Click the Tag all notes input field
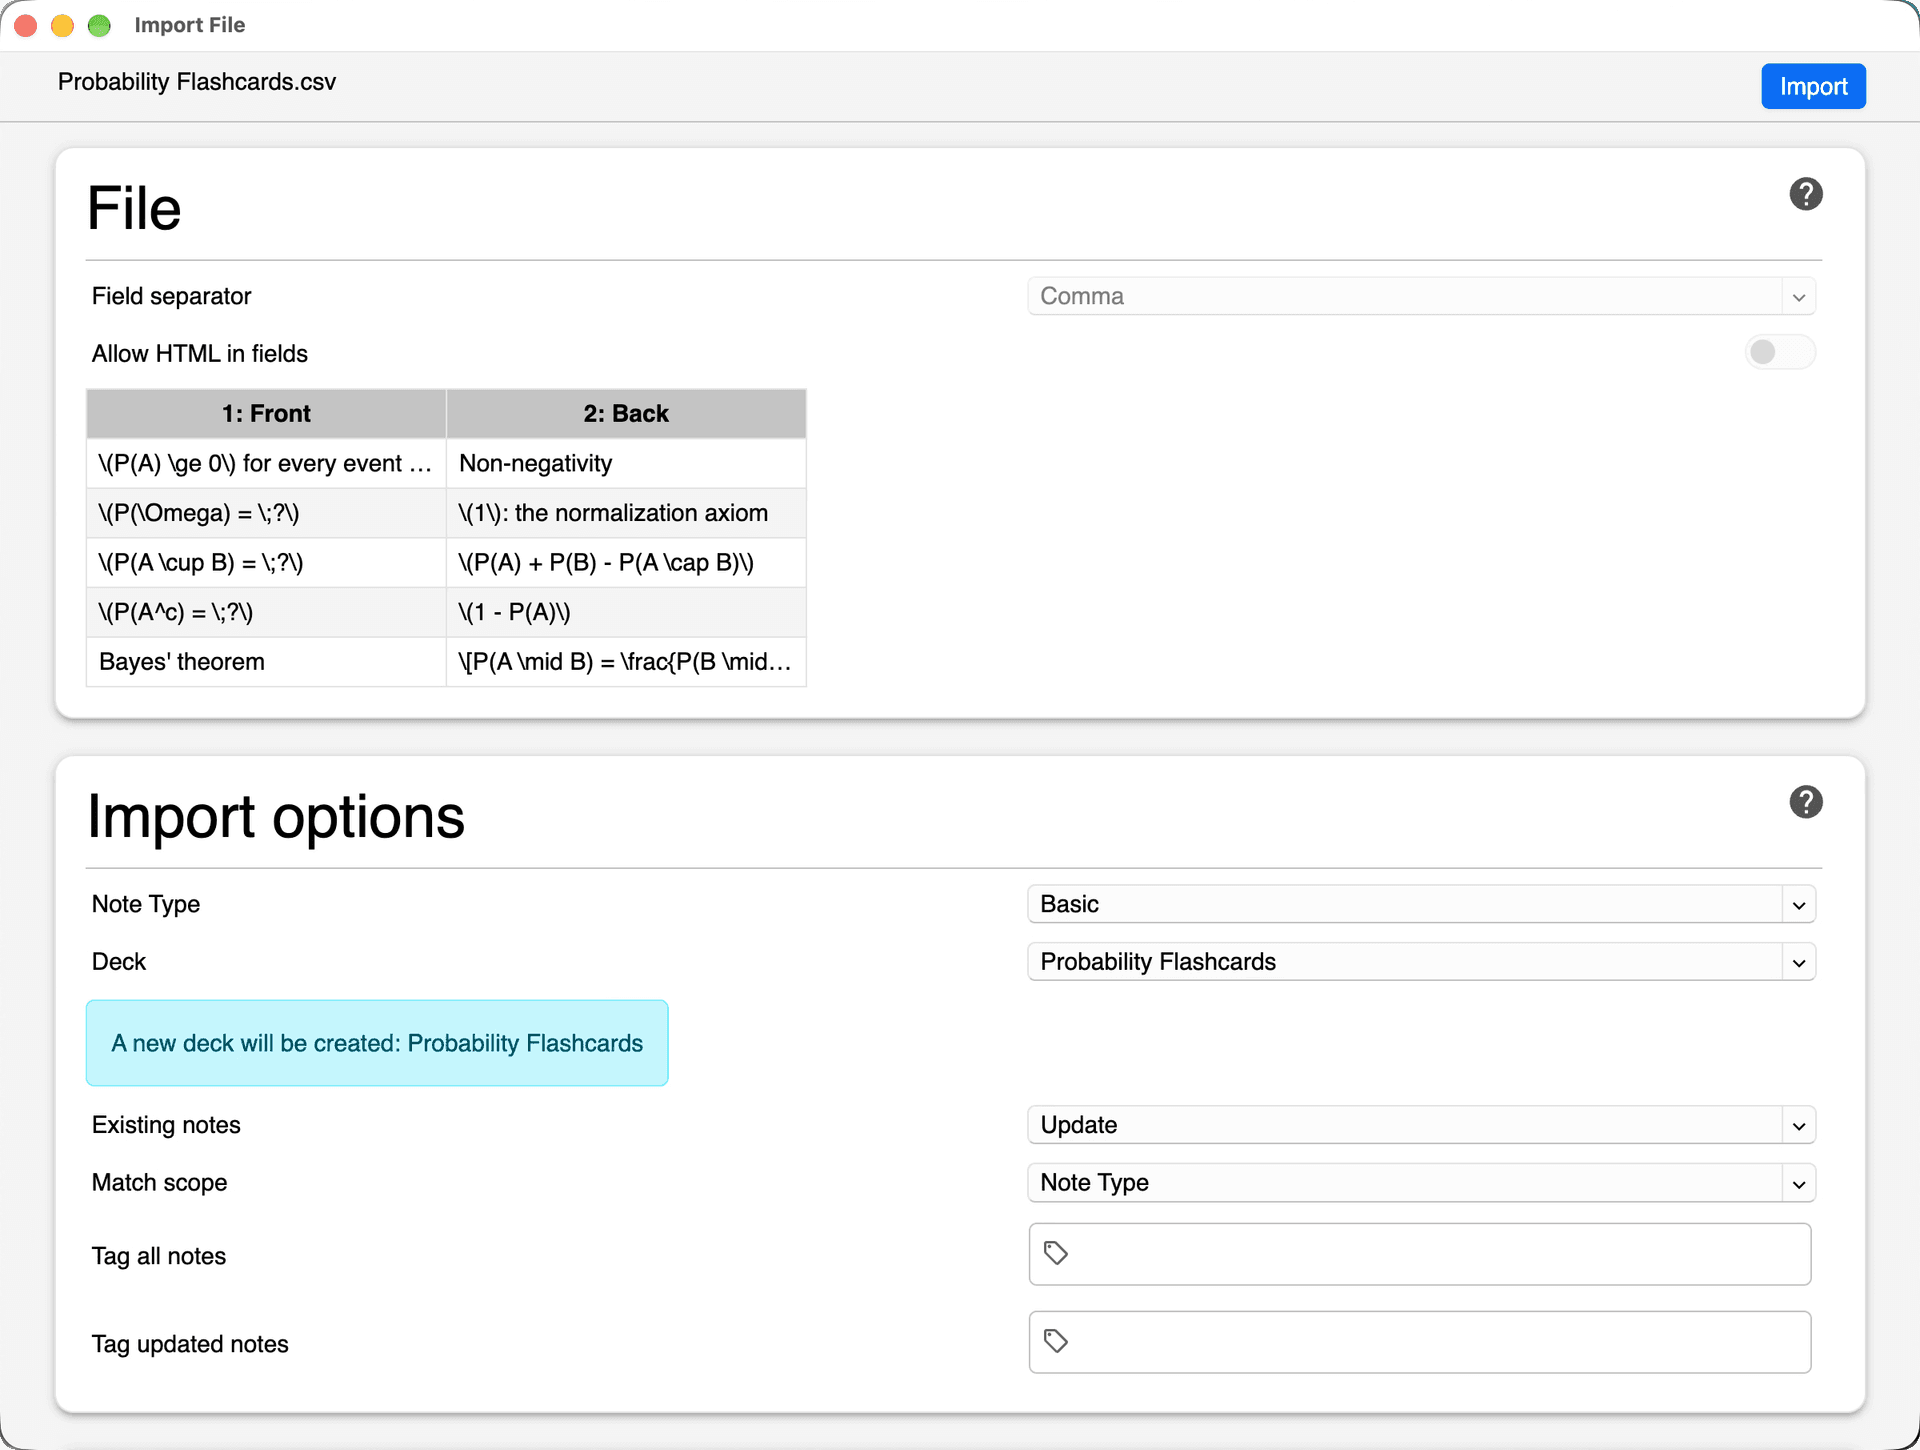The height and width of the screenshot is (1450, 1920). click(1420, 1254)
